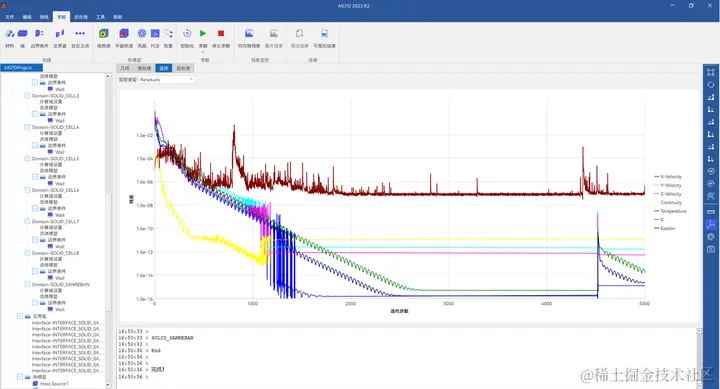Viewport: 720px width, 389px height.
Task: Select the AICFDProject panel tab
Action: coord(21,68)
